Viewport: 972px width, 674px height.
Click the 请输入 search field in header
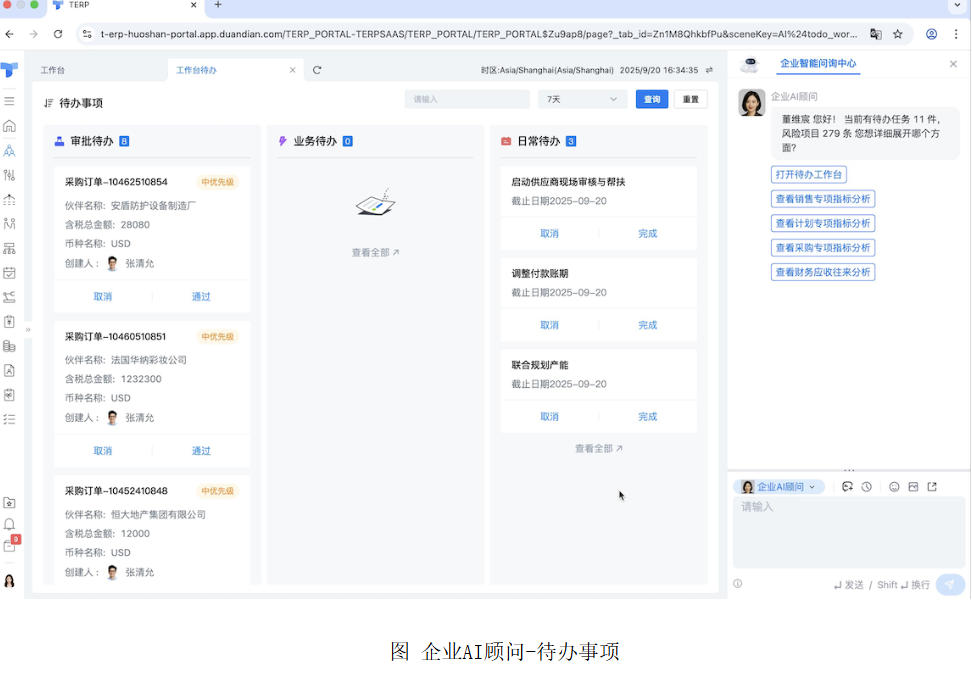pos(467,100)
